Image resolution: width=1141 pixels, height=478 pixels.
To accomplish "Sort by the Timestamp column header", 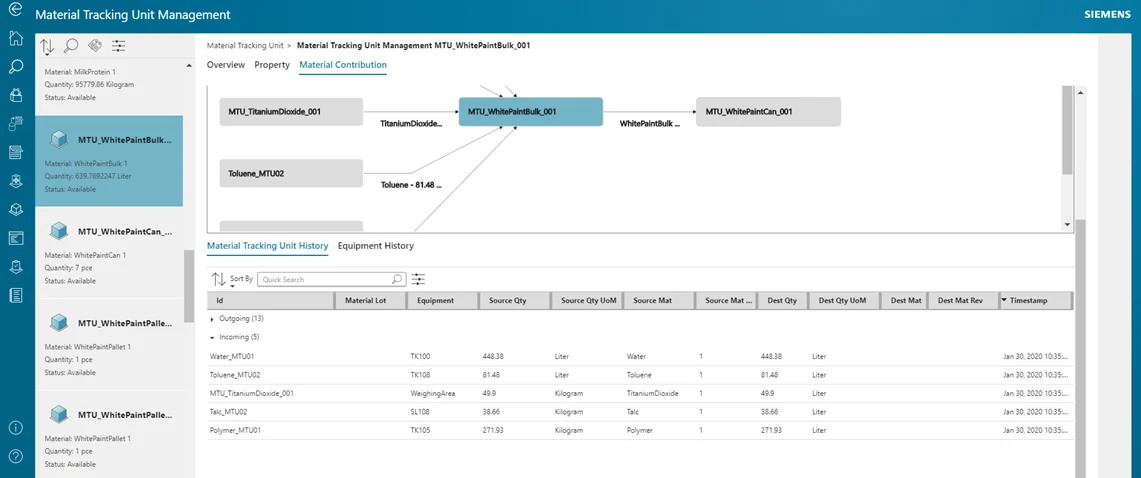I will 1034,300.
